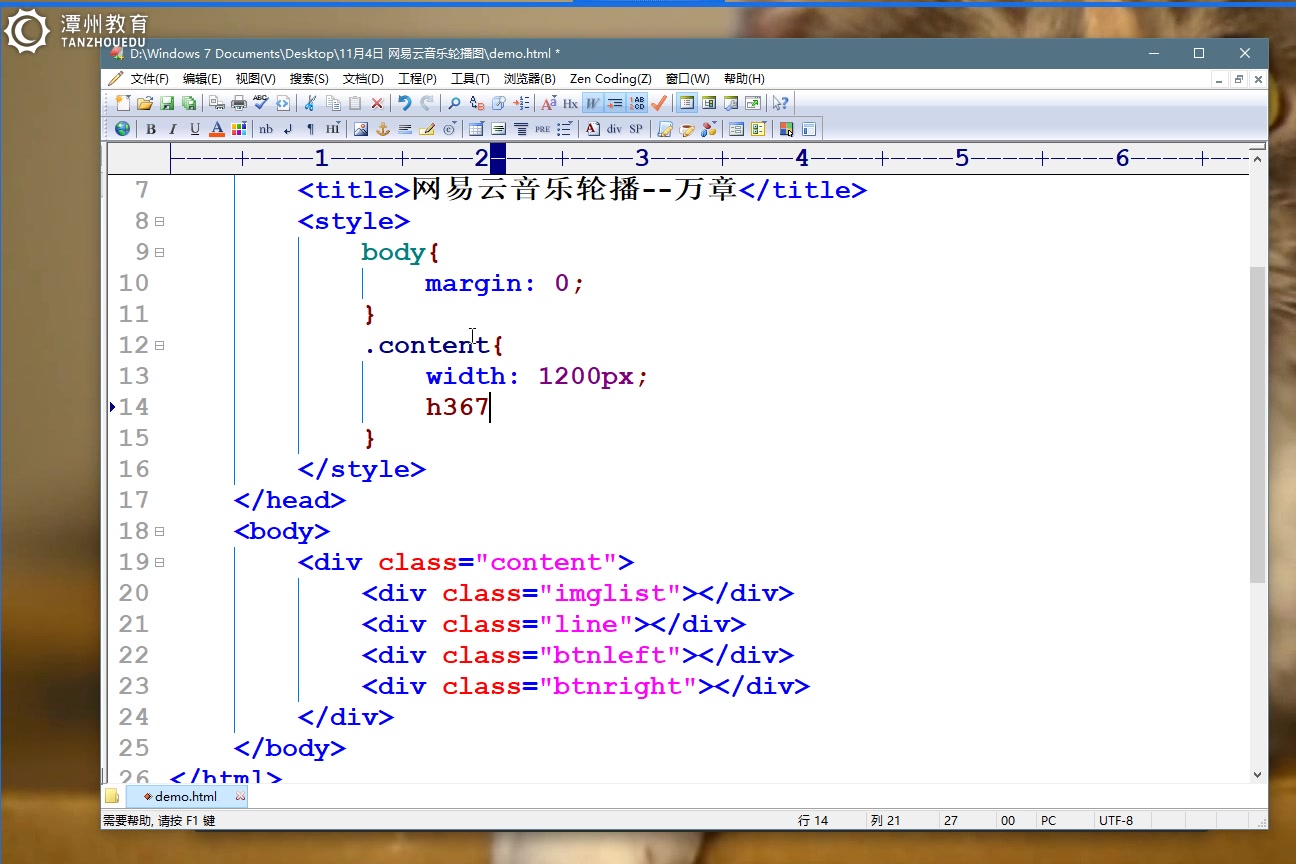Toggle the window icon with a wrench
The height and width of the screenshot is (864, 1296).
point(731,103)
